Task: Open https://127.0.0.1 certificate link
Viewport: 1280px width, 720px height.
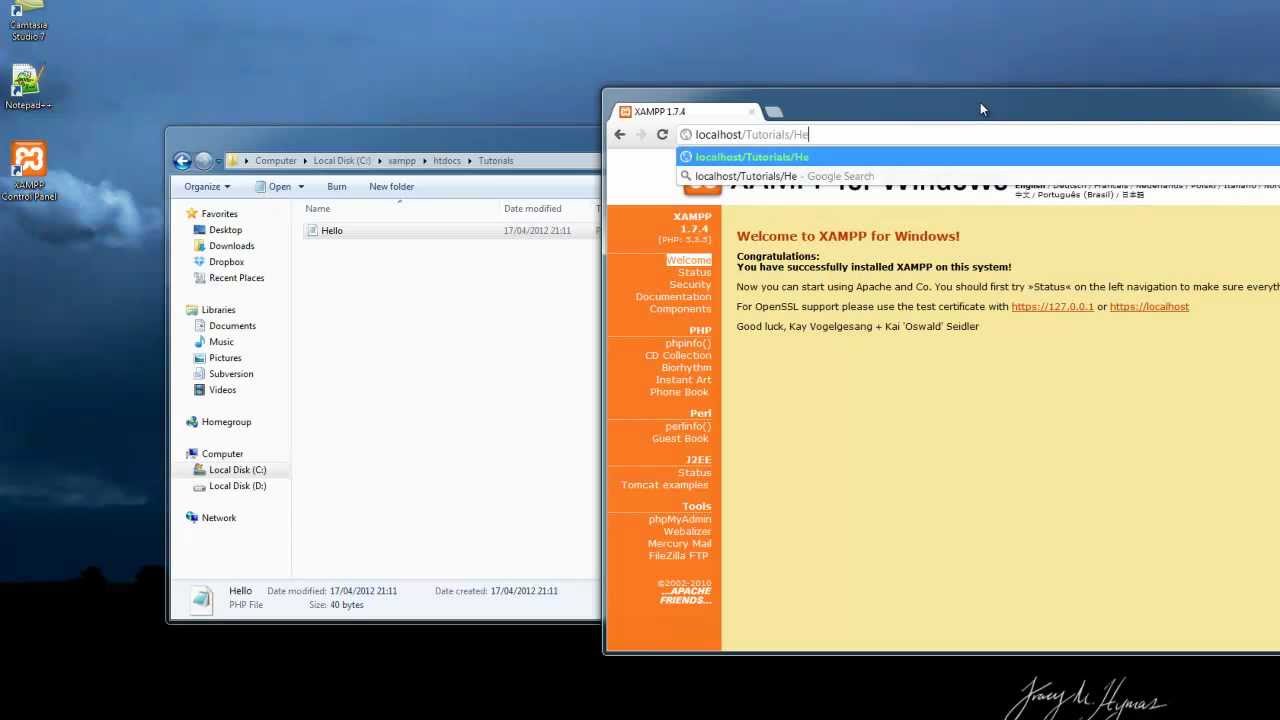Action: point(1052,307)
